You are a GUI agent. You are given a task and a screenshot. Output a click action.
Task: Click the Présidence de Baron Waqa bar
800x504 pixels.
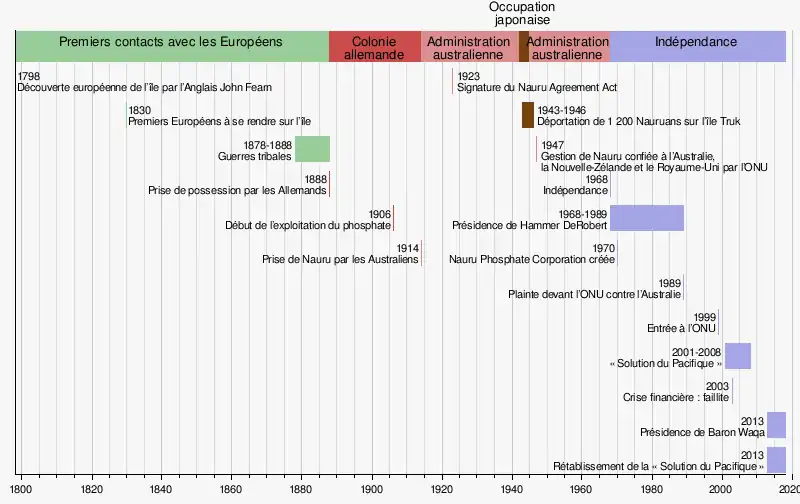[x=776, y=425]
